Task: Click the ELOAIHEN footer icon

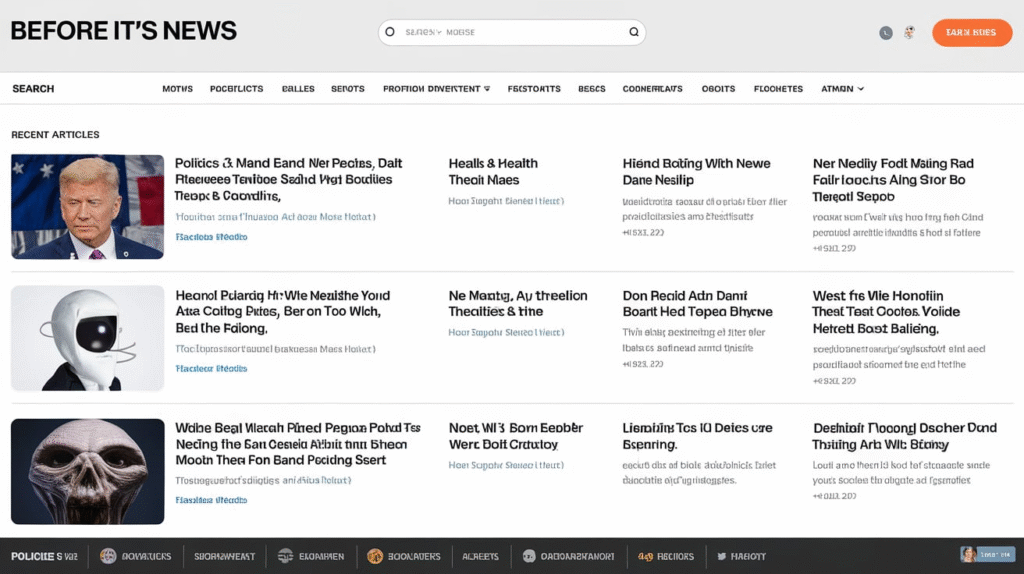Action: click(x=285, y=556)
